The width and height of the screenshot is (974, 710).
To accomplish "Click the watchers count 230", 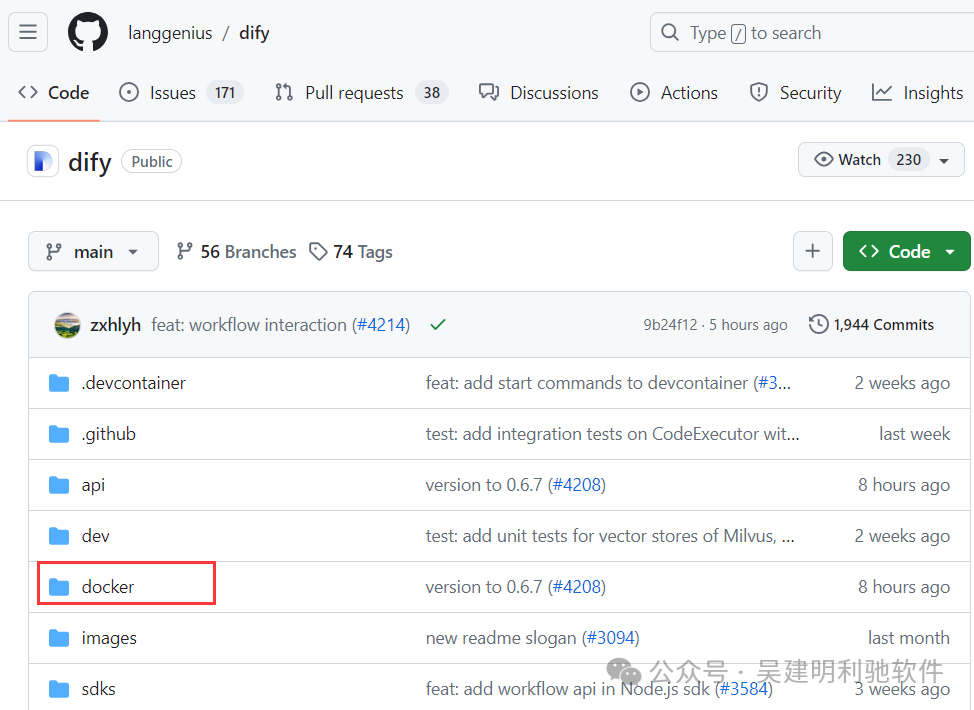I will (x=908, y=160).
